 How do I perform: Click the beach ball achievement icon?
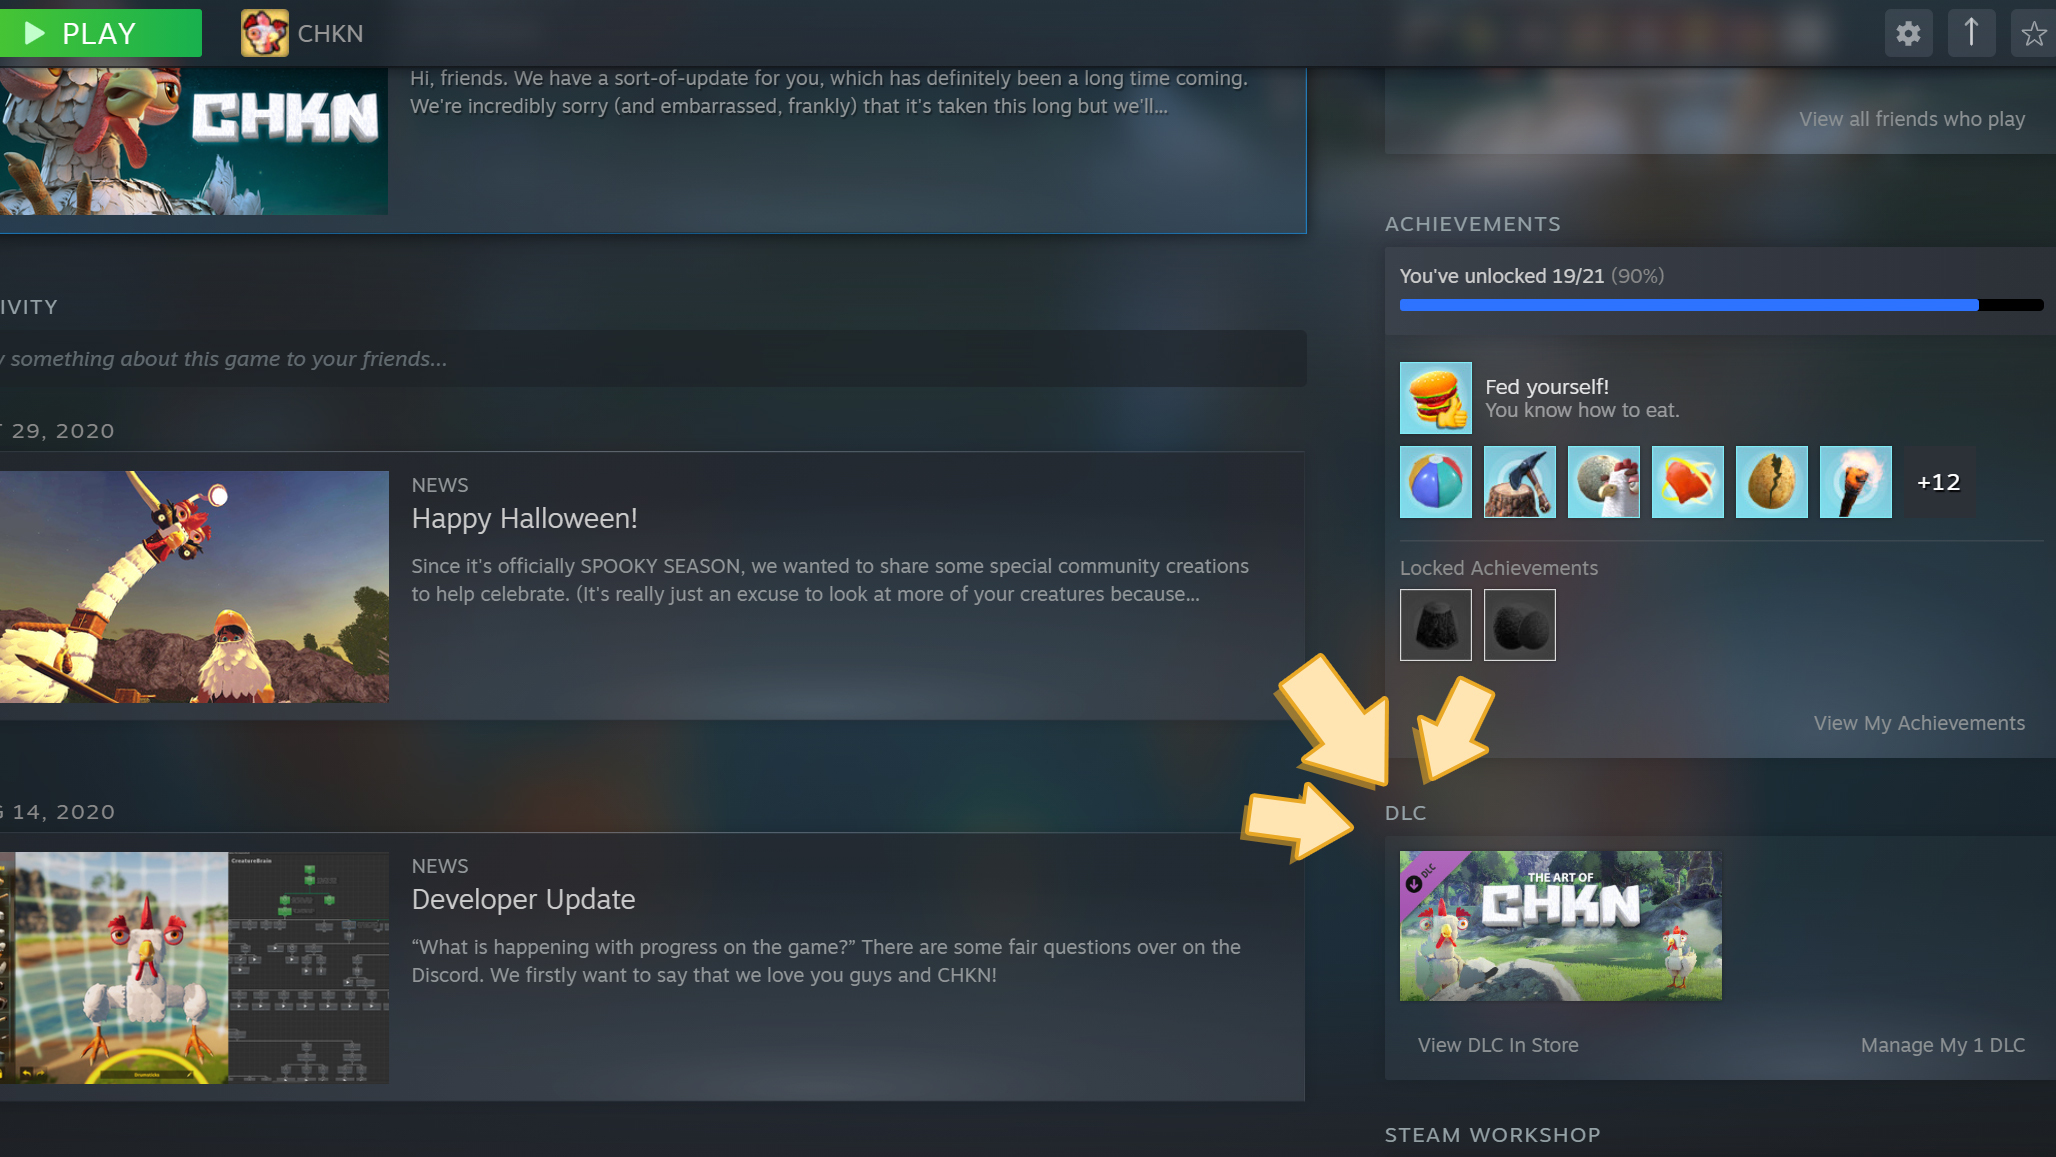tap(1436, 482)
